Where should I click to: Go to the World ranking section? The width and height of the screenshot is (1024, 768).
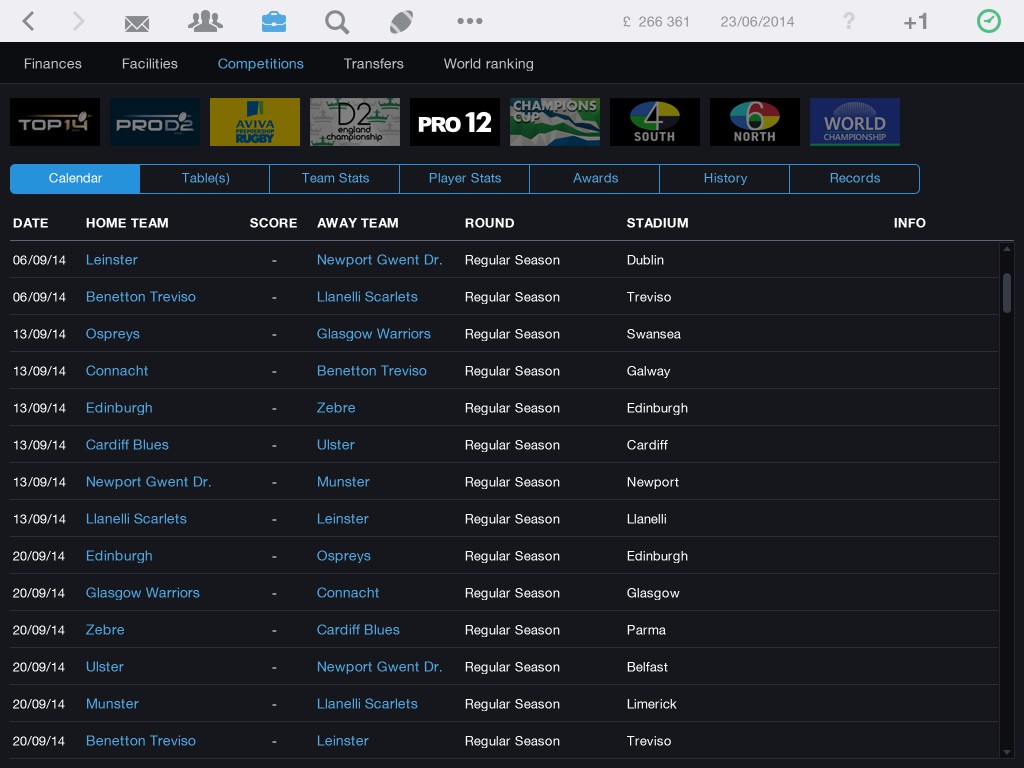tap(488, 63)
